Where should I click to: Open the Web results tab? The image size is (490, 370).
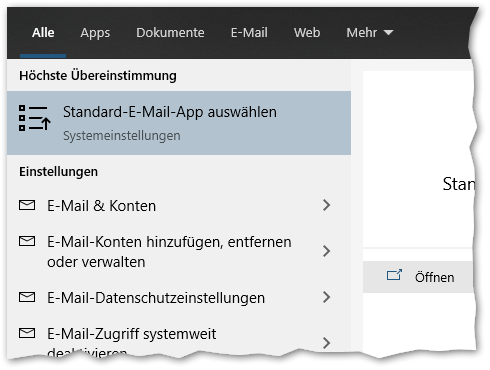[x=307, y=33]
